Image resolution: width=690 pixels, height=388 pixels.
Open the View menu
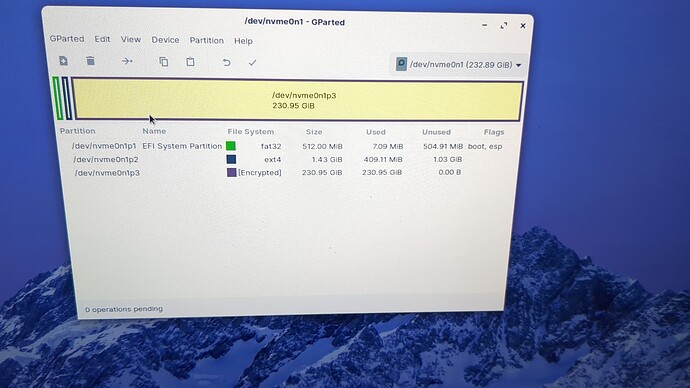click(x=131, y=40)
